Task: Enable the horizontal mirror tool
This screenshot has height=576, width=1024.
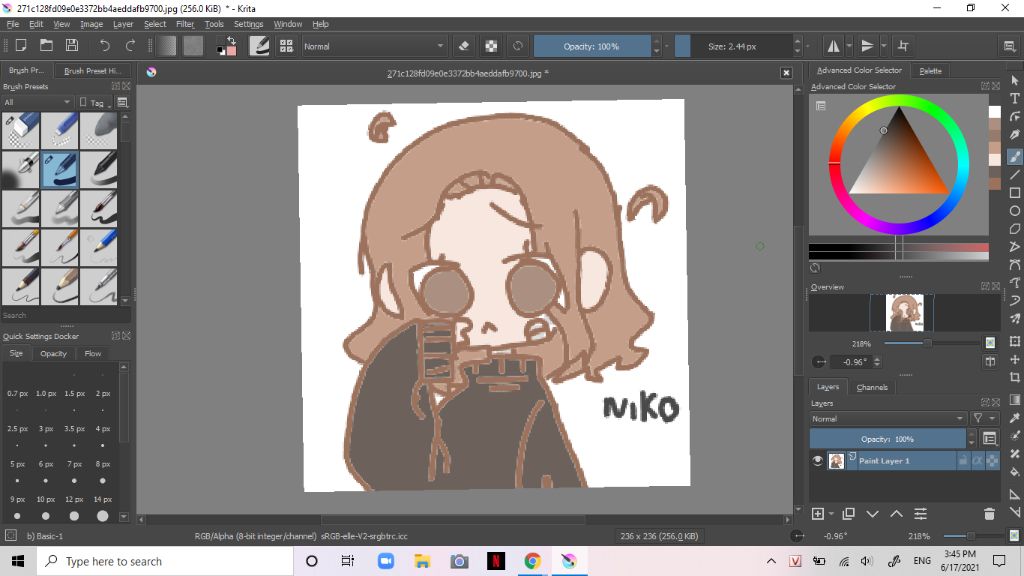Action: tap(833, 46)
